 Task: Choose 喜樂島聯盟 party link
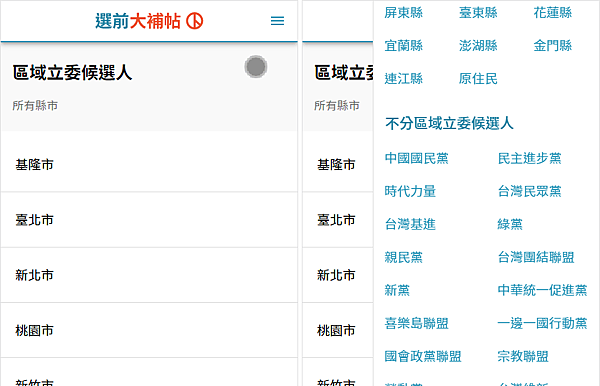[416, 323]
